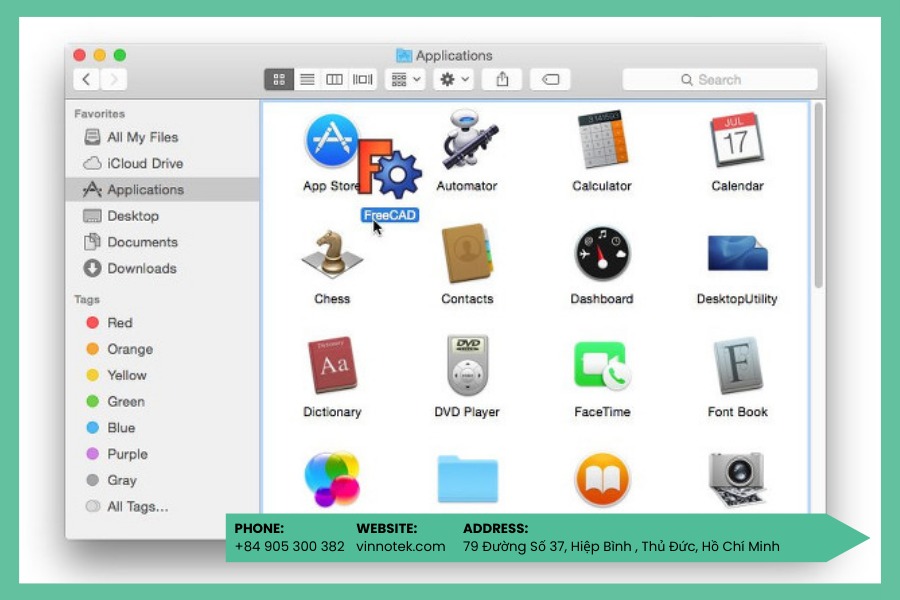Go back with the left chevron
This screenshot has width=900, height=600.
tap(87, 79)
